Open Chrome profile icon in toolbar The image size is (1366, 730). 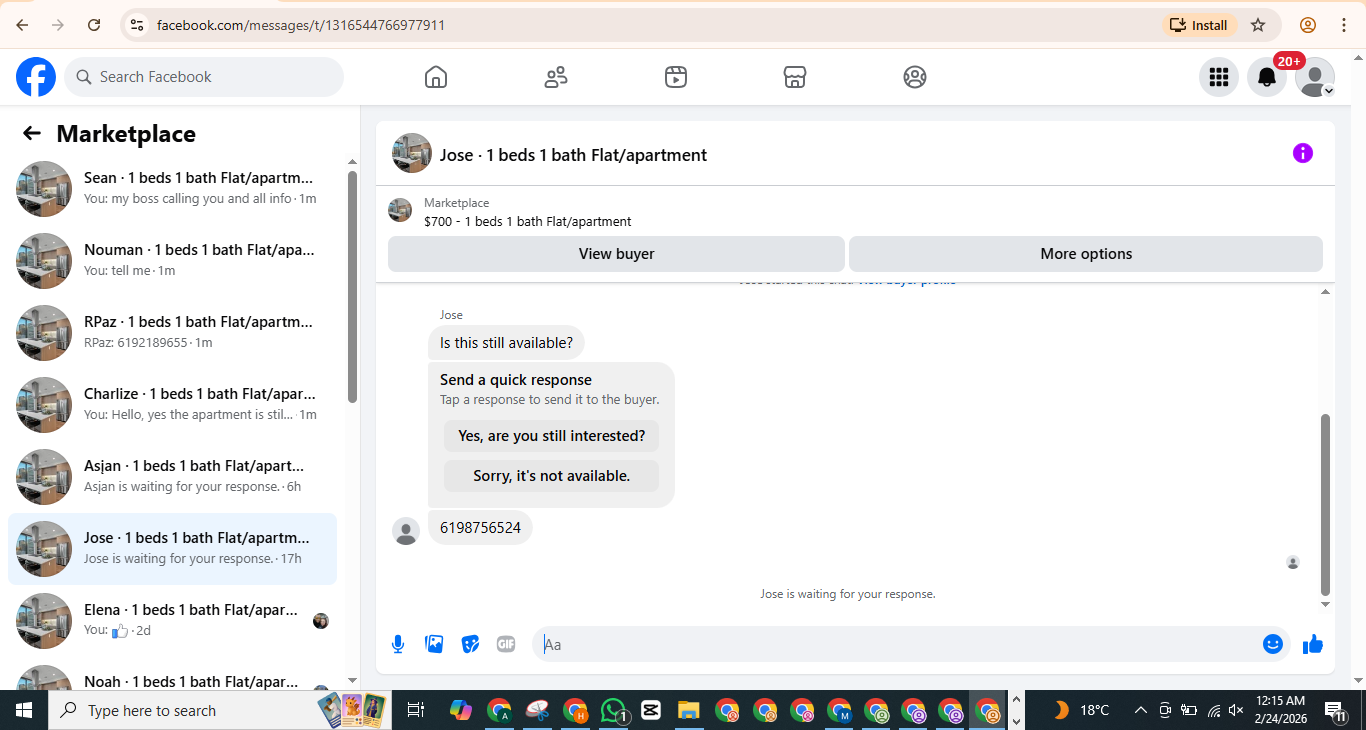click(x=1308, y=25)
